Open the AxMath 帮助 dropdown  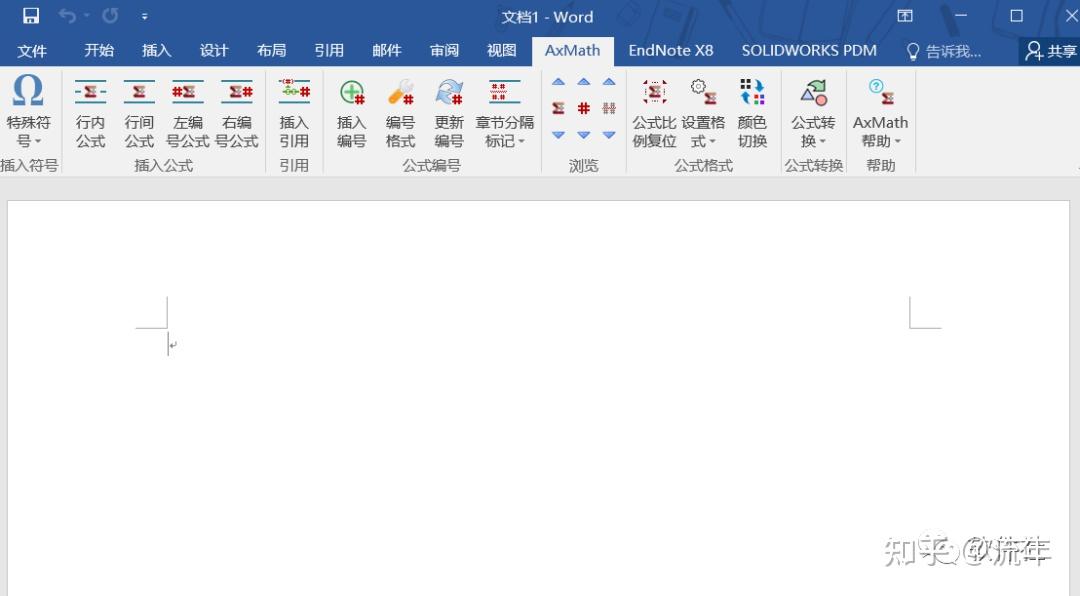tap(880, 113)
